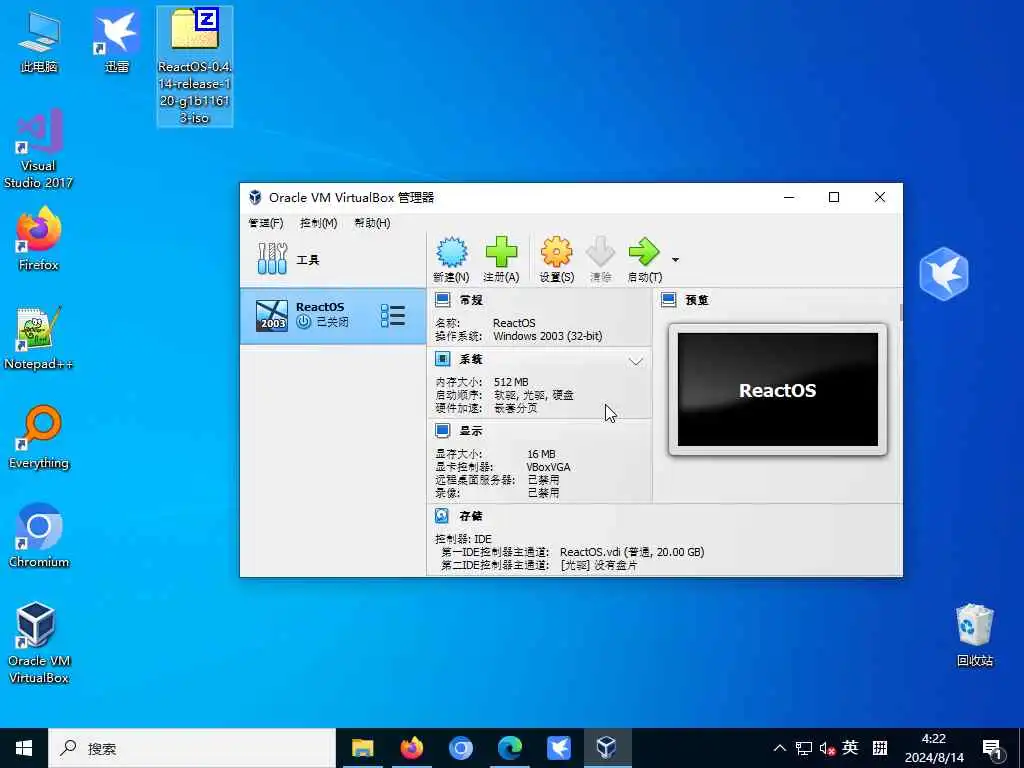Open File Explorer from the taskbar

tap(362, 748)
